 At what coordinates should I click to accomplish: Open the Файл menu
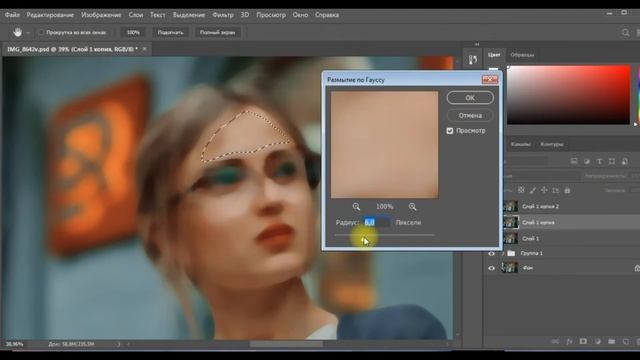[x=12, y=15]
